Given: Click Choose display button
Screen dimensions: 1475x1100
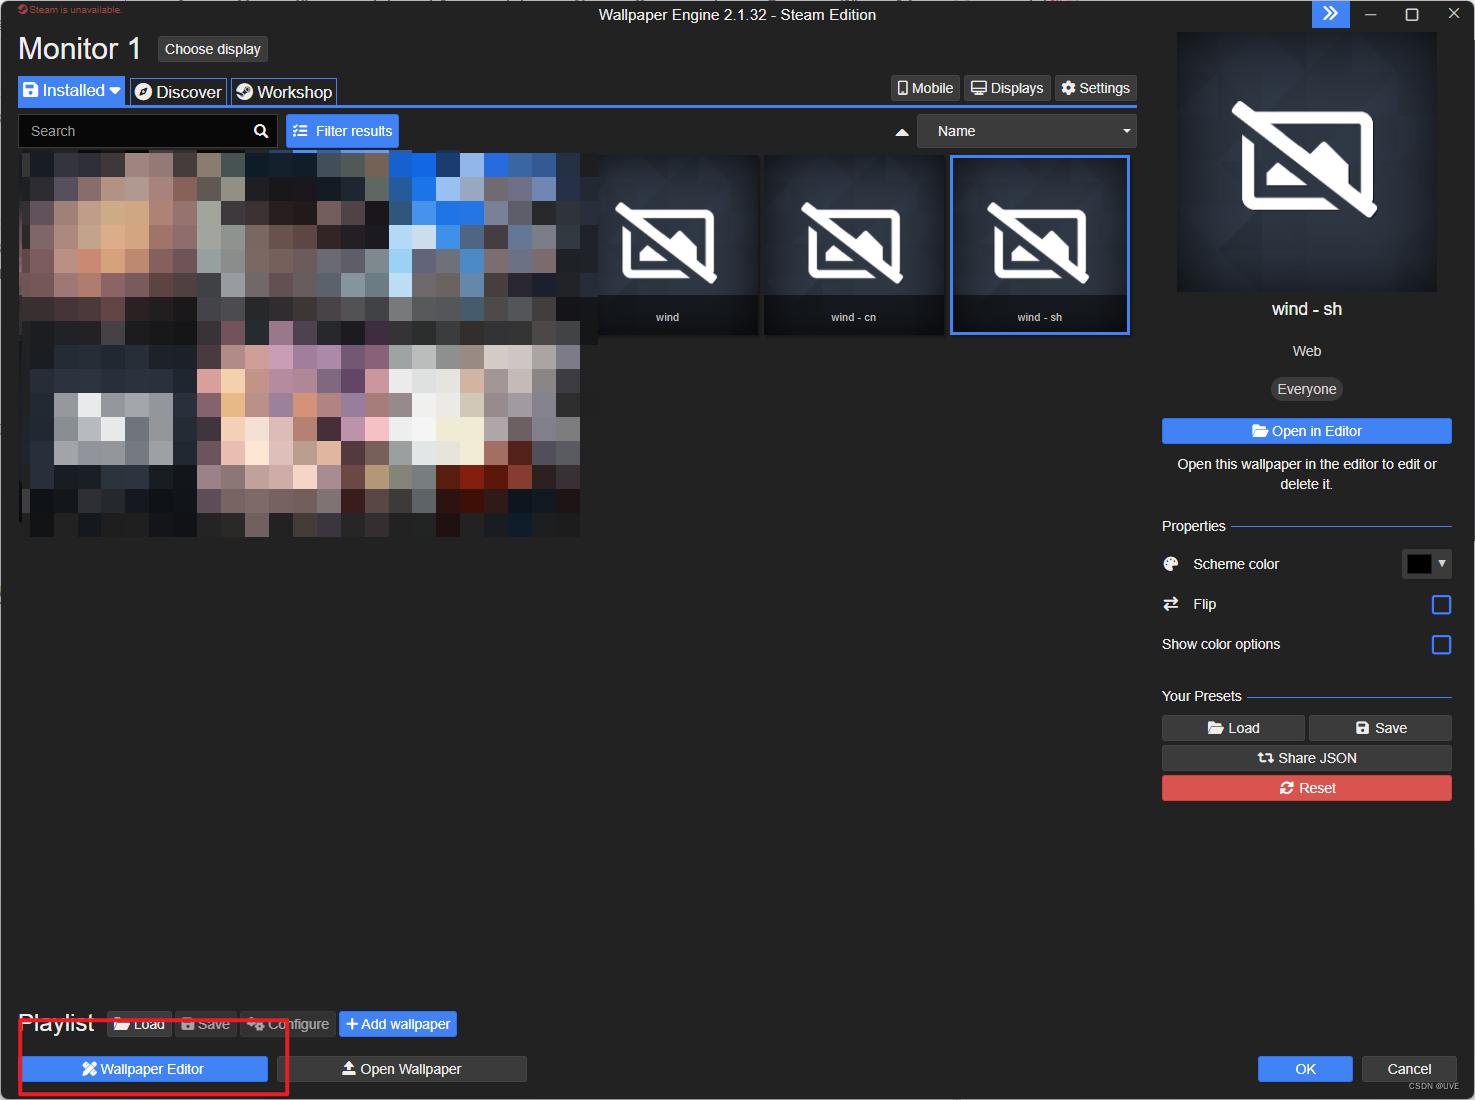Looking at the screenshot, I should click(x=212, y=49).
